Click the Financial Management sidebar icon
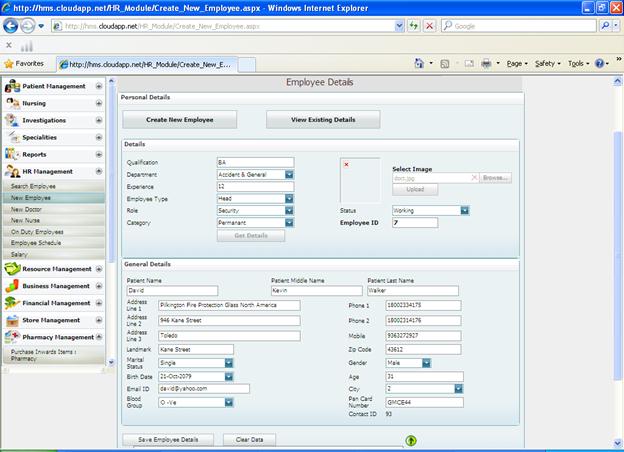 pos(13,303)
